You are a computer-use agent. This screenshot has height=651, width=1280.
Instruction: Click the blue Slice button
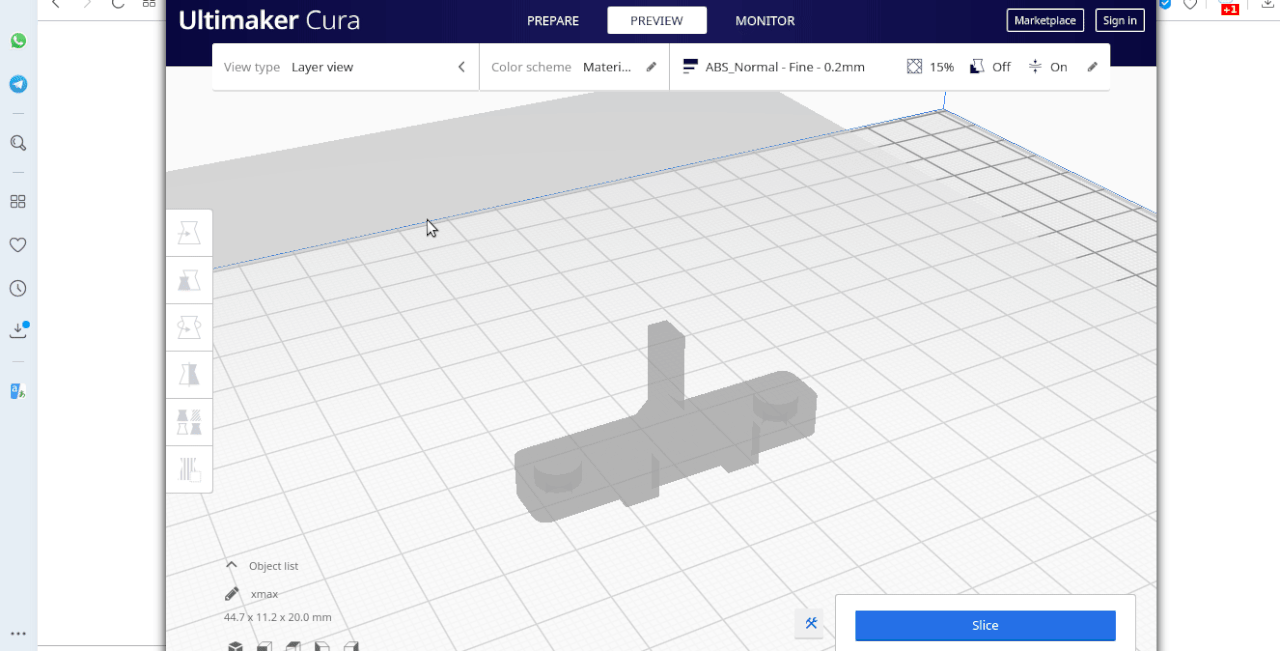point(985,625)
